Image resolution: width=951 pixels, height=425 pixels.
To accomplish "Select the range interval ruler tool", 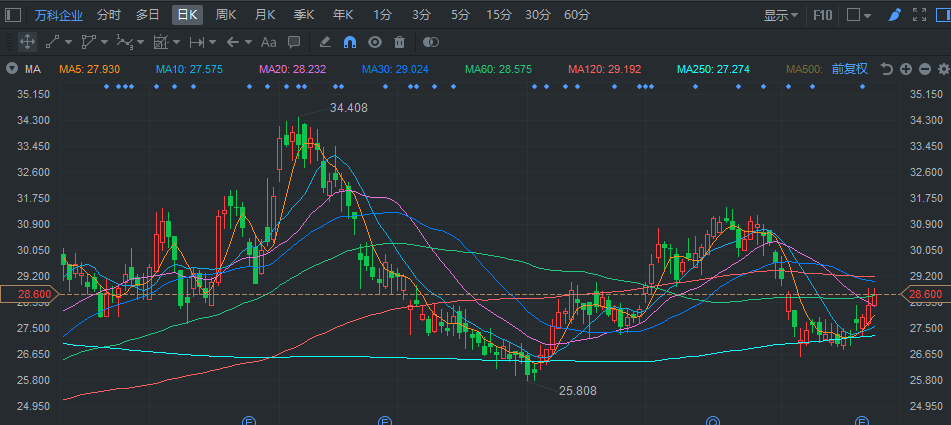I will click(x=197, y=42).
